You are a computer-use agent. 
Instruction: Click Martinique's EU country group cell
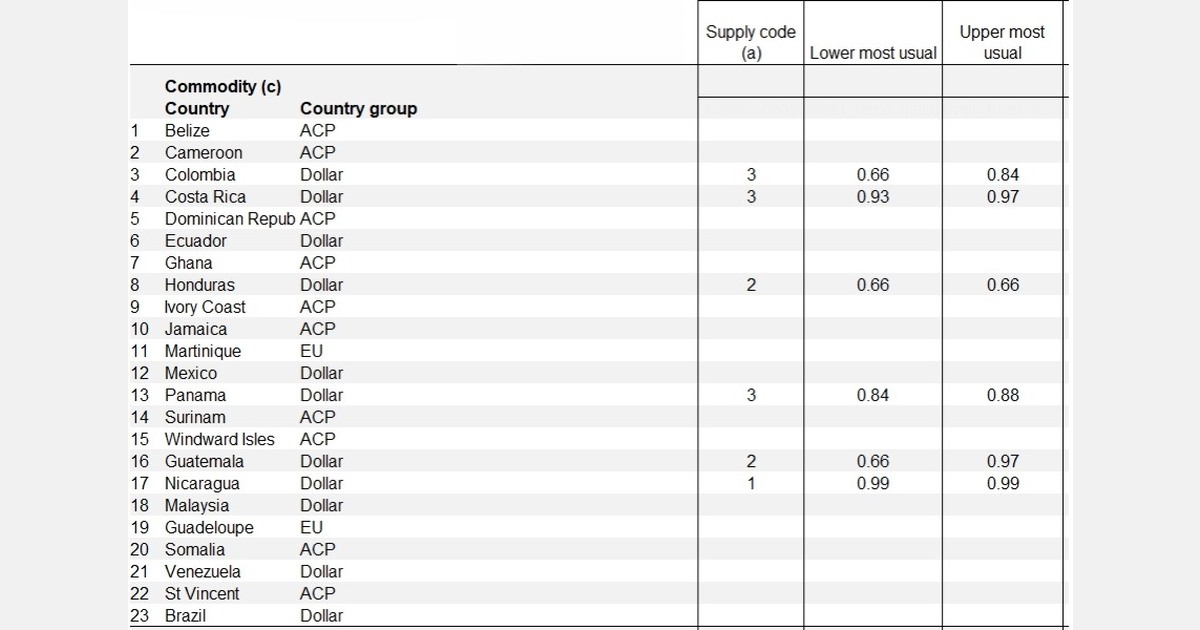pos(312,351)
